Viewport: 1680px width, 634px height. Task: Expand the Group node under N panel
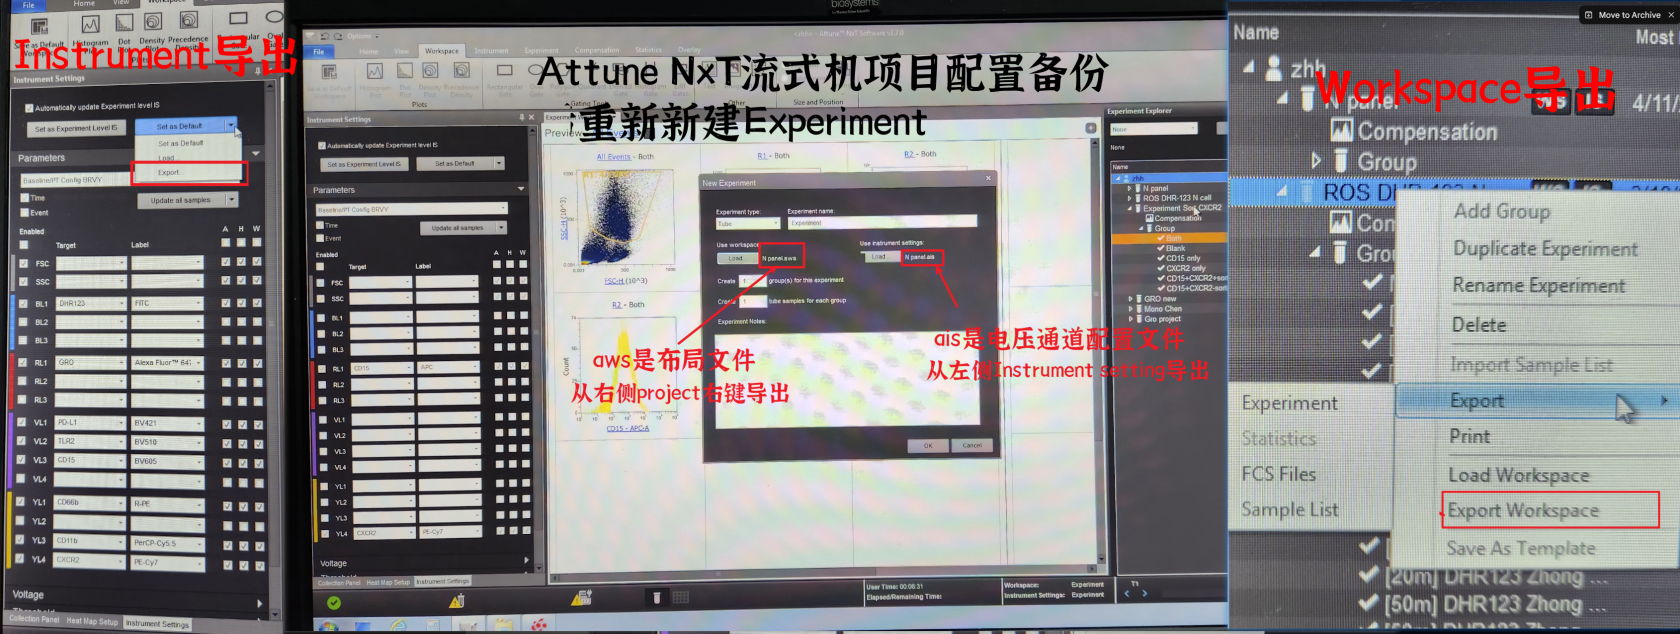[x=1316, y=161]
